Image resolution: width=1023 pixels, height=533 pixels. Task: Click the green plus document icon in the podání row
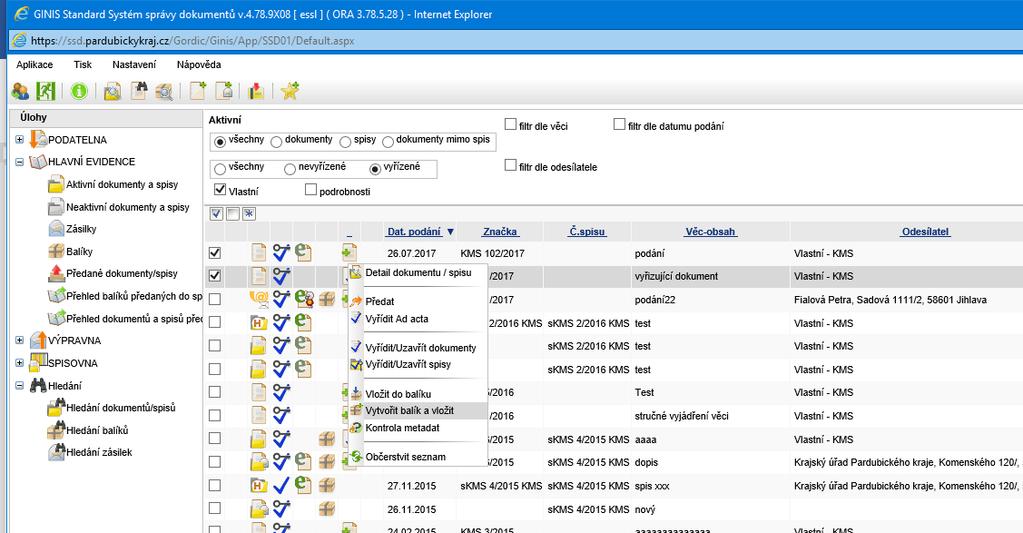[x=349, y=252]
